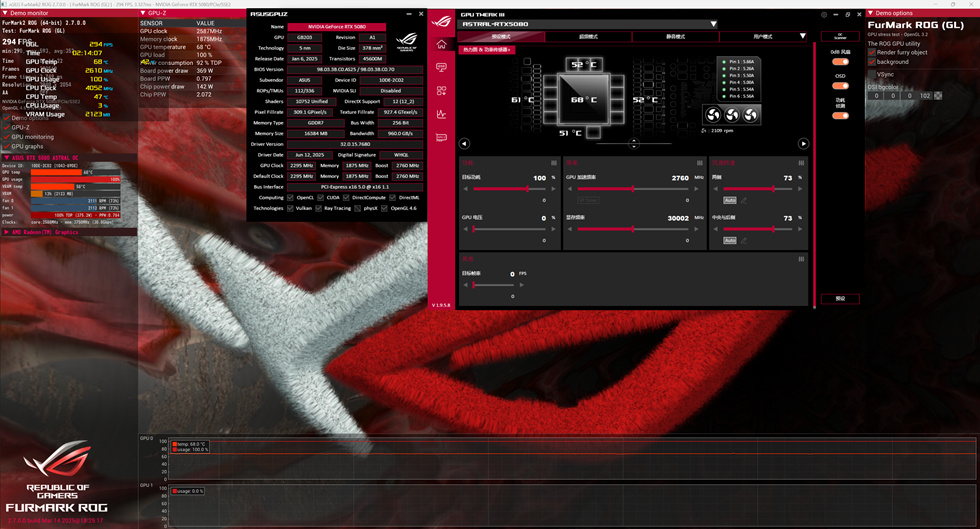Open the home page in GPU Tweak sidebar
This screenshot has height=529, width=980.
click(x=441, y=44)
